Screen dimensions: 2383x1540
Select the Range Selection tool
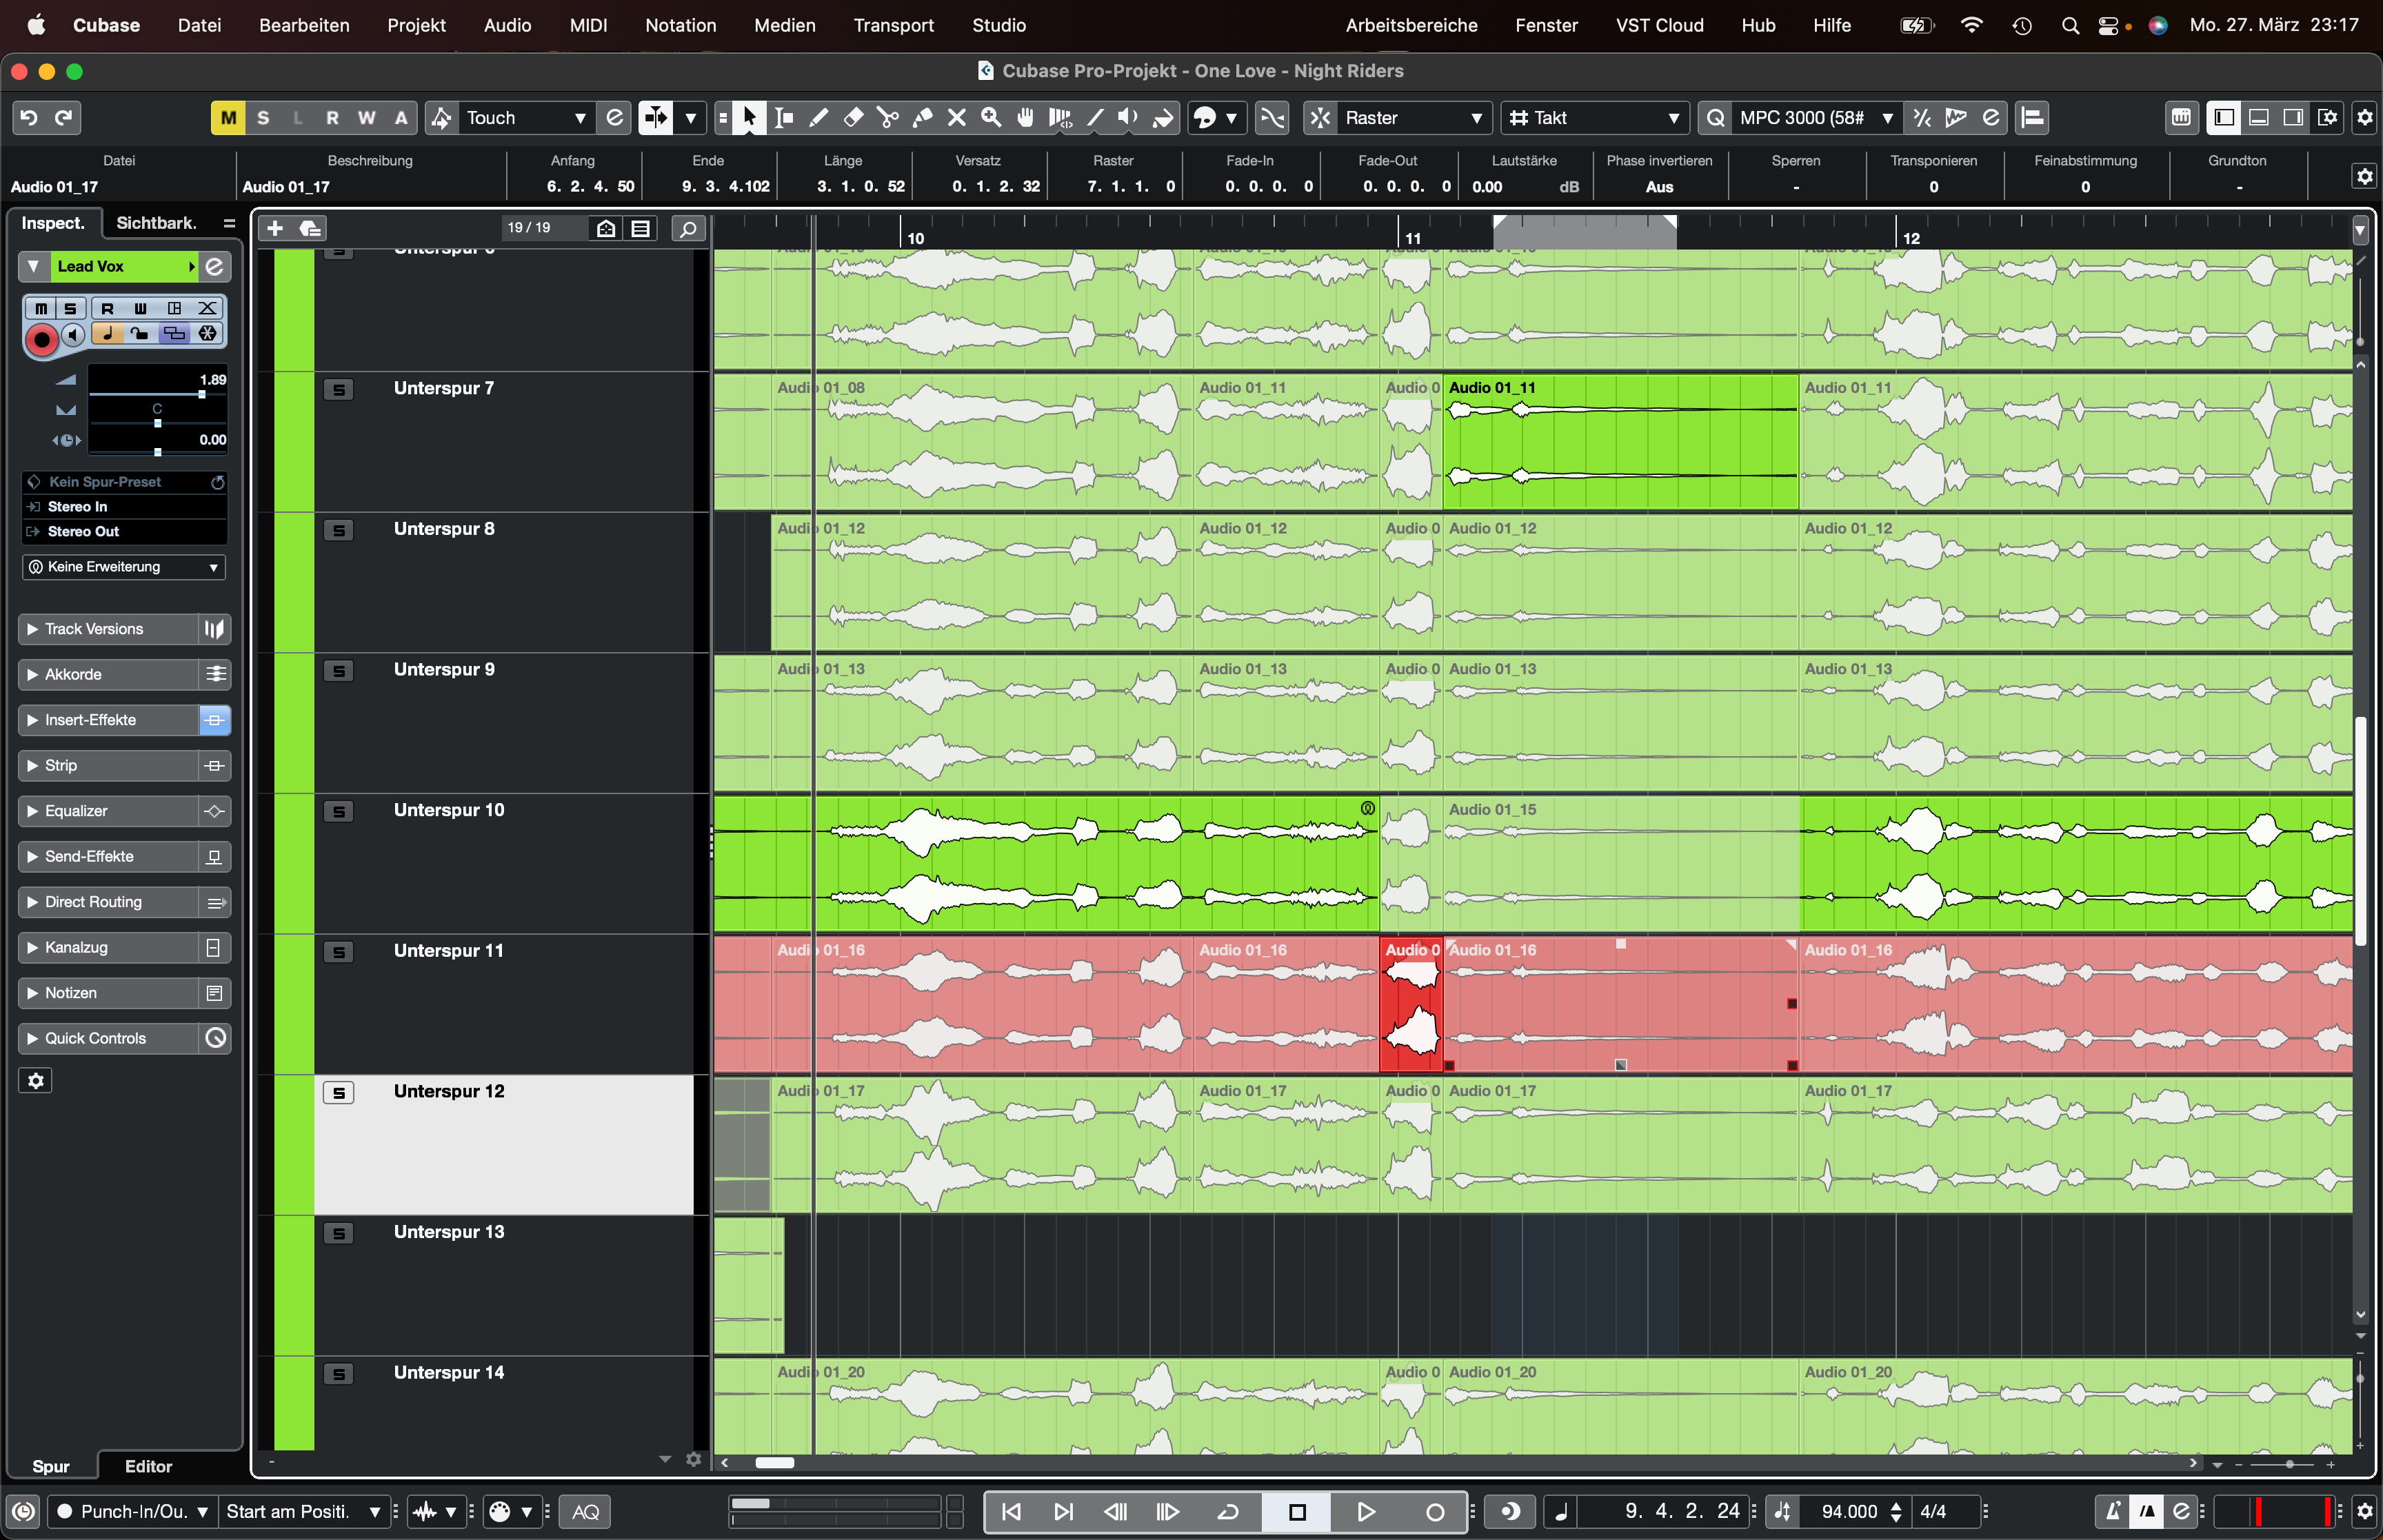point(784,118)
